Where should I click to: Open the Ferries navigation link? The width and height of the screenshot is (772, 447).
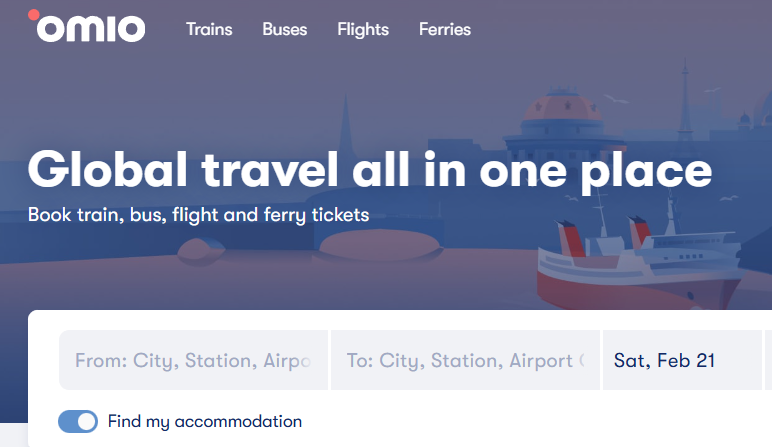tap(445, 30)
